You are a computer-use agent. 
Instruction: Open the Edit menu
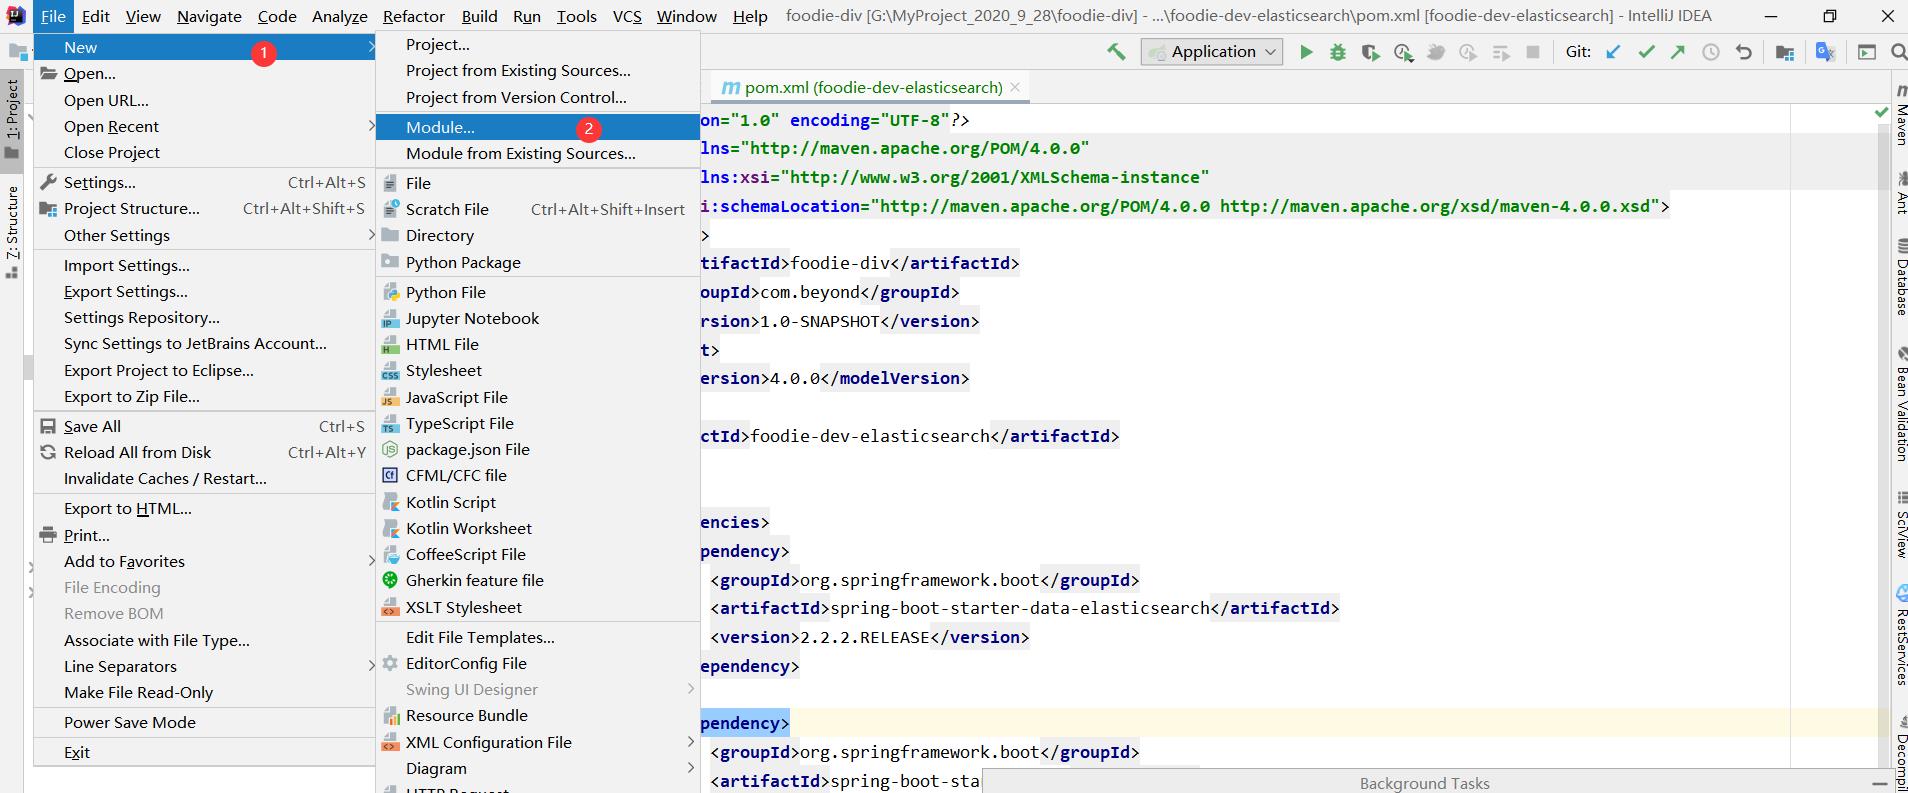click(96, 16)
